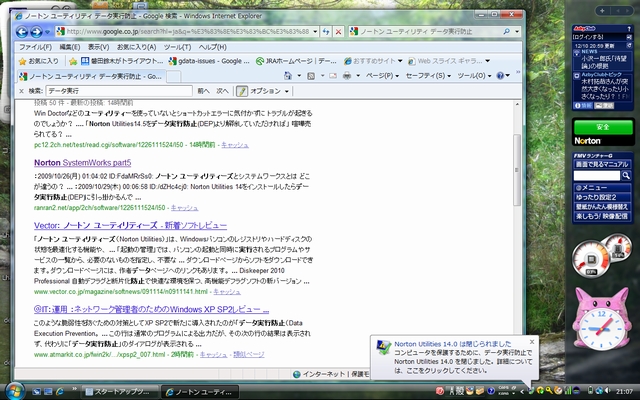
Task: Open the お気に入り(A) menu
Action: [x=136, y=47]
